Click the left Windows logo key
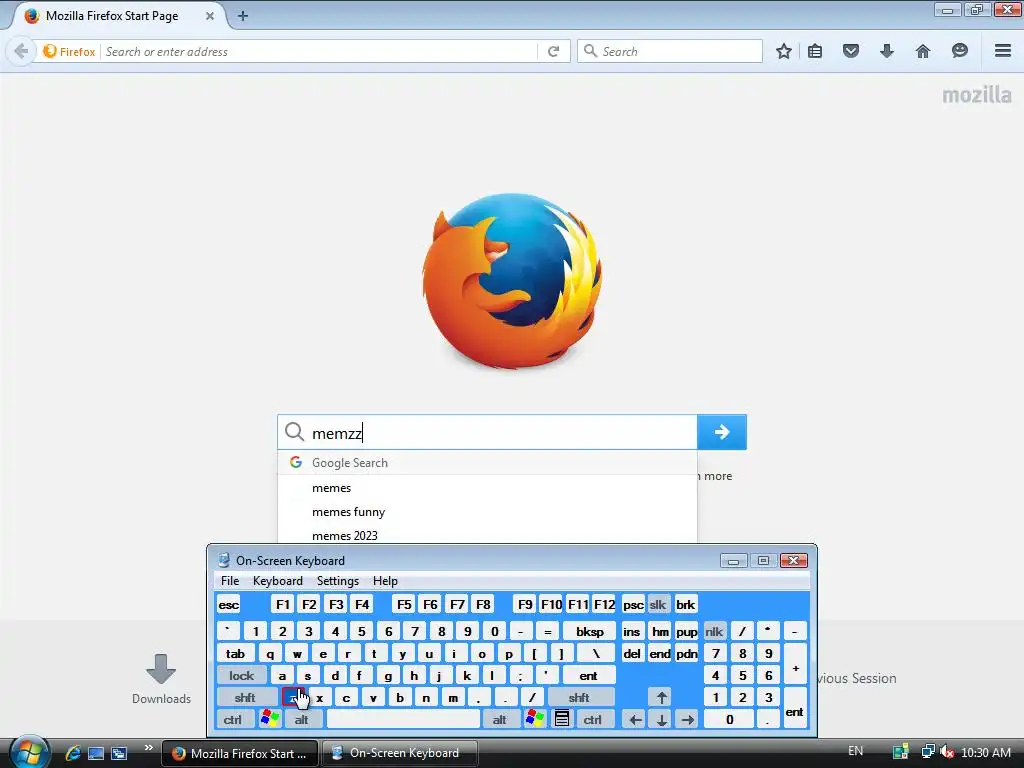1024x768 pixels. point(269,720)
